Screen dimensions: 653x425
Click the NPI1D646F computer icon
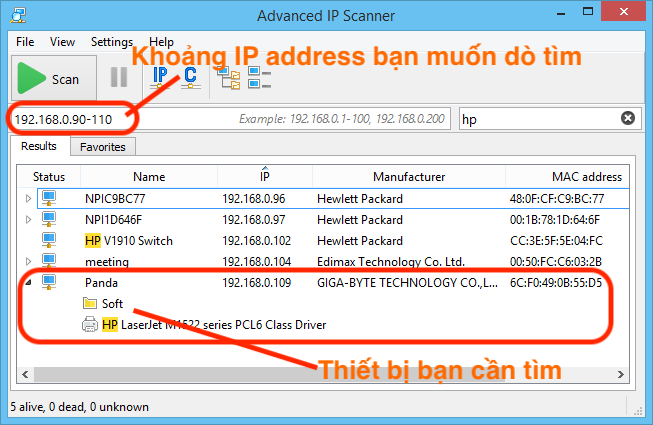pos(49,219)
